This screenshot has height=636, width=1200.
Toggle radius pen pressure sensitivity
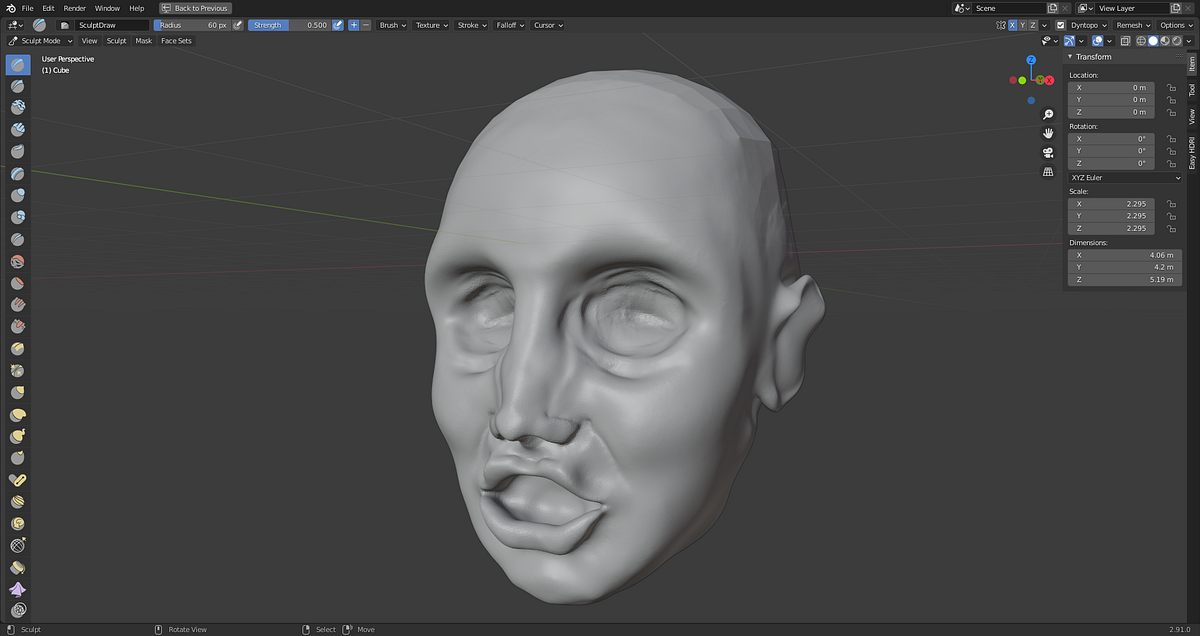click(238, 25)
